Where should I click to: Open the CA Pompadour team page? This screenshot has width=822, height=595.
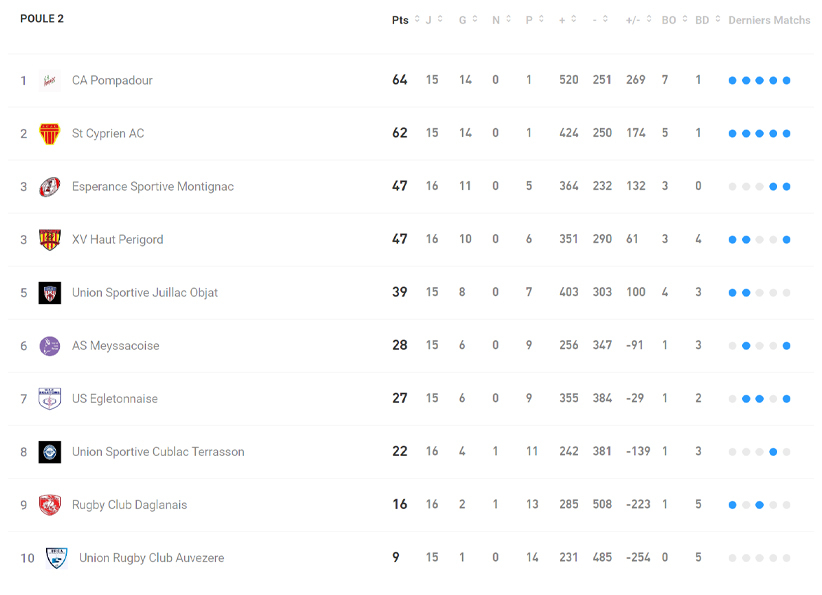(112, 81)
